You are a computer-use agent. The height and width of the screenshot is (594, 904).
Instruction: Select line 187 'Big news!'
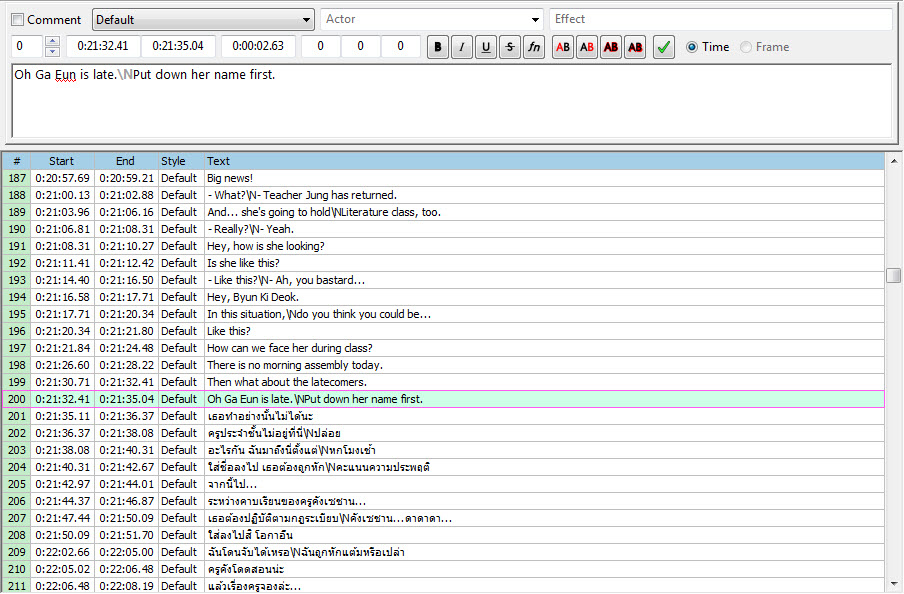[443, 178]
